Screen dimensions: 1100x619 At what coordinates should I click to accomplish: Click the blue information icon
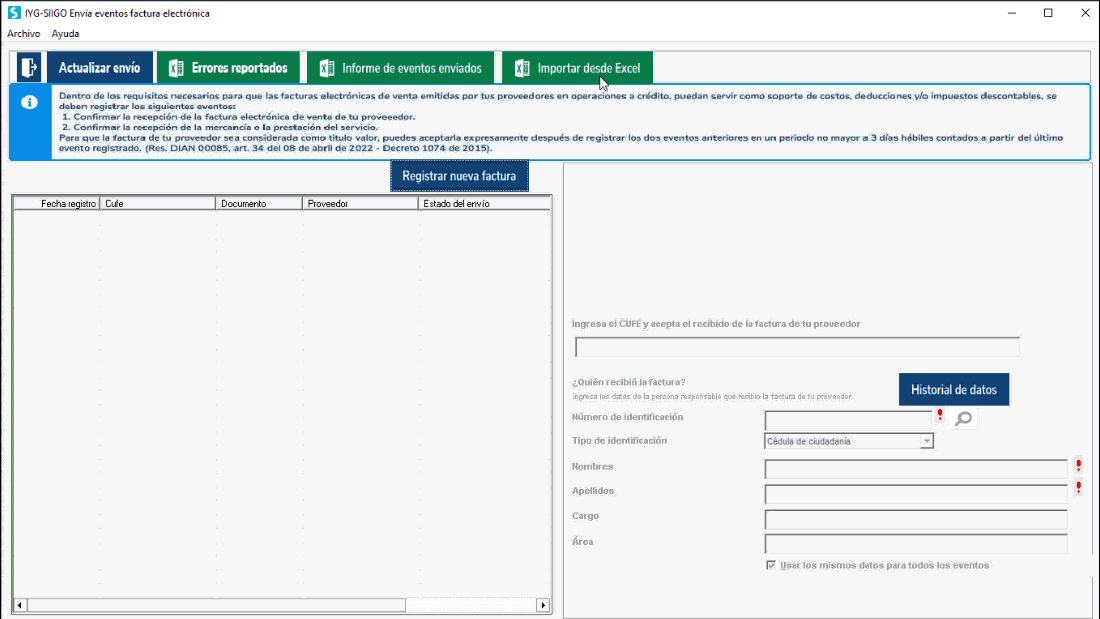pyautogui.click(x=29, y=102)
